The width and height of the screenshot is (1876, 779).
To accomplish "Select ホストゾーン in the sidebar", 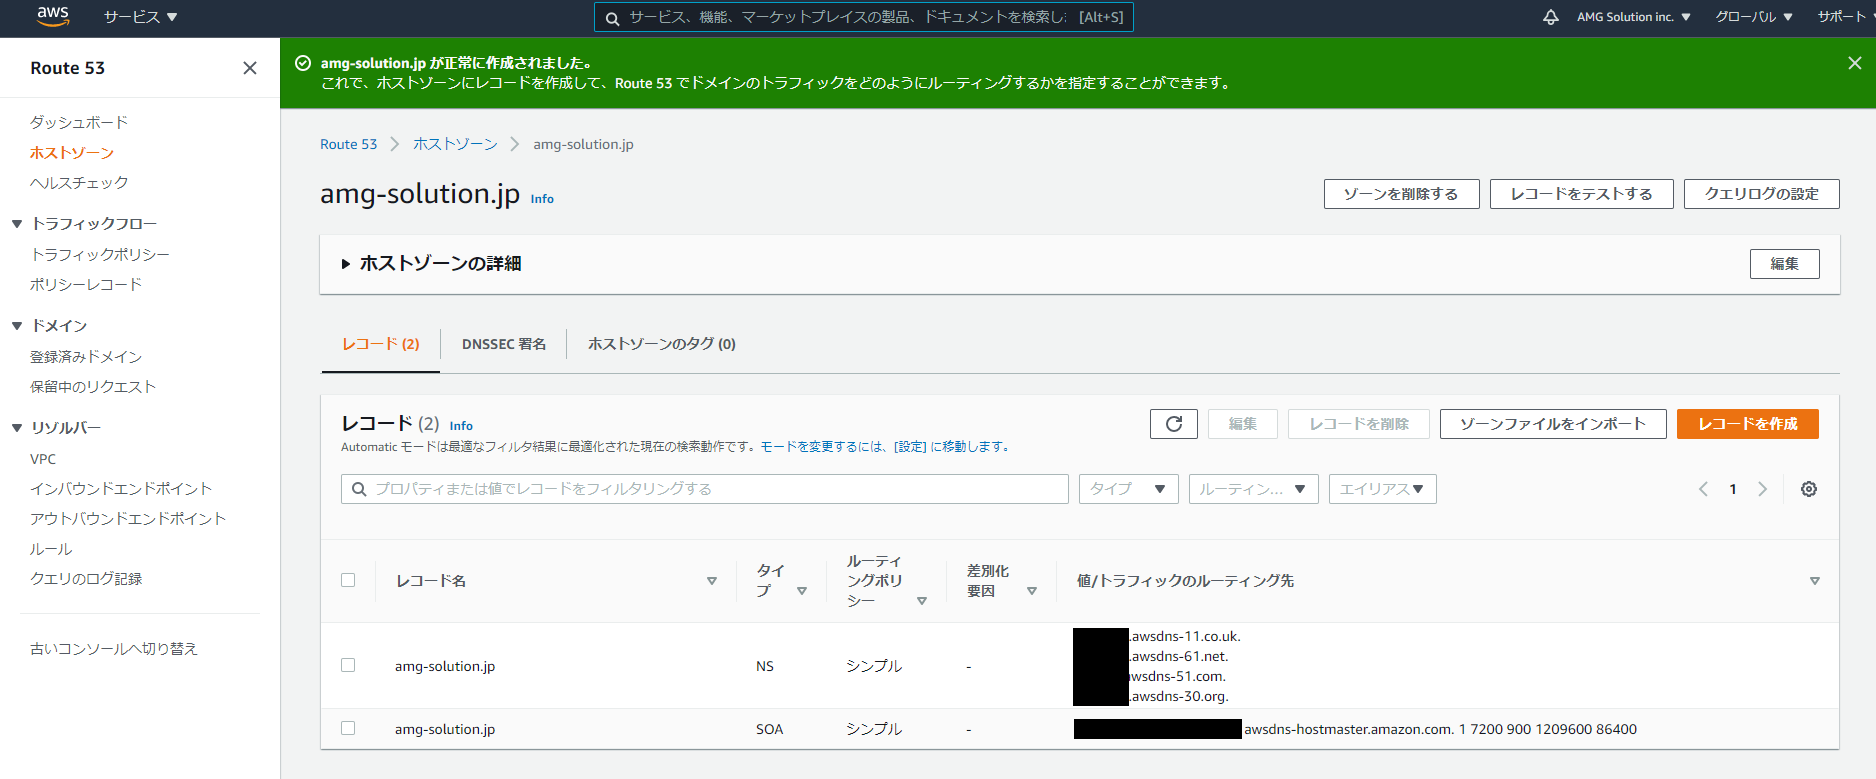I will [72, 153].
